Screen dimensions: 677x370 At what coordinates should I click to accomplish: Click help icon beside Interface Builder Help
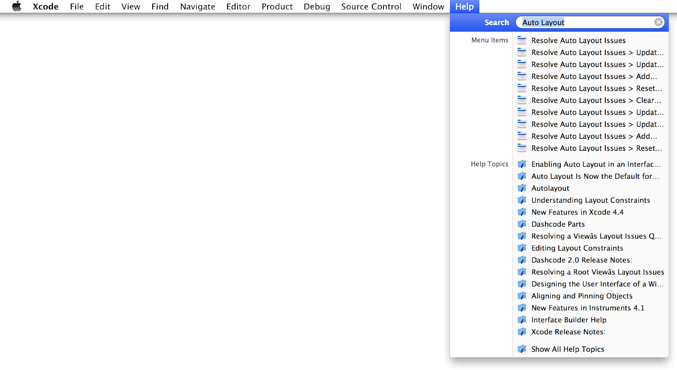(522, 320)
